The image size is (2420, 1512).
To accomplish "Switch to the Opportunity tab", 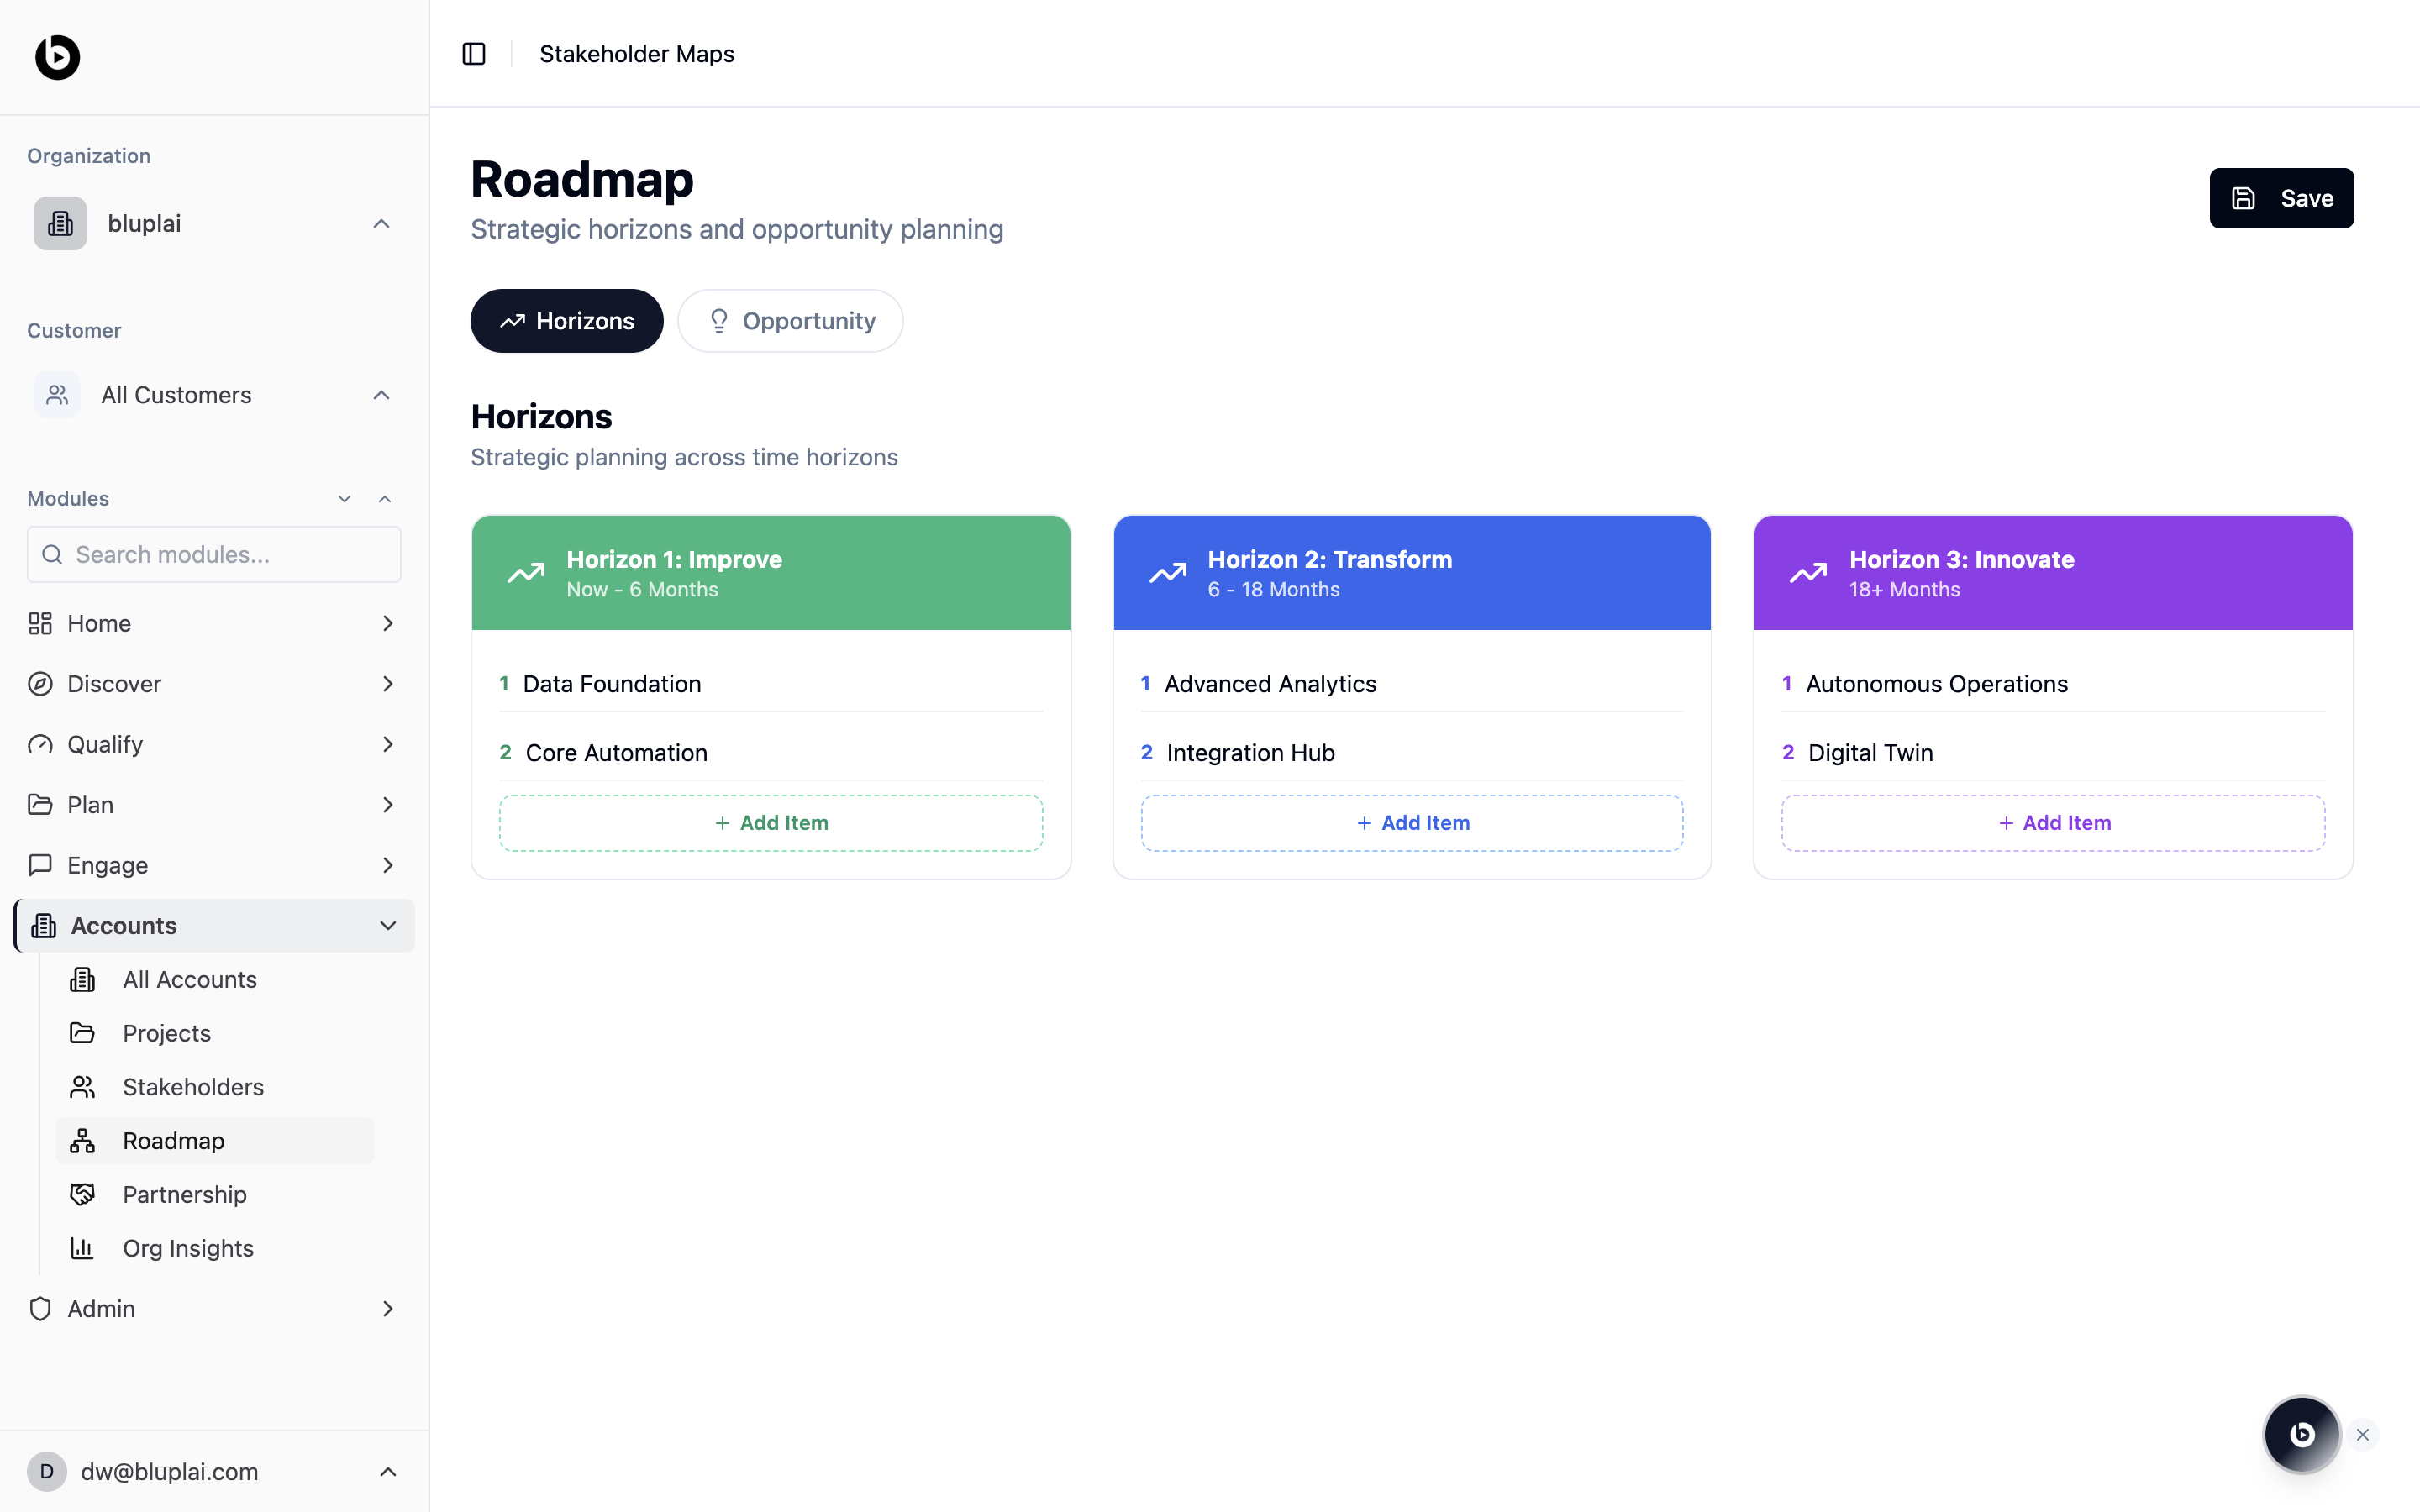I will click(x=790, y=321).
